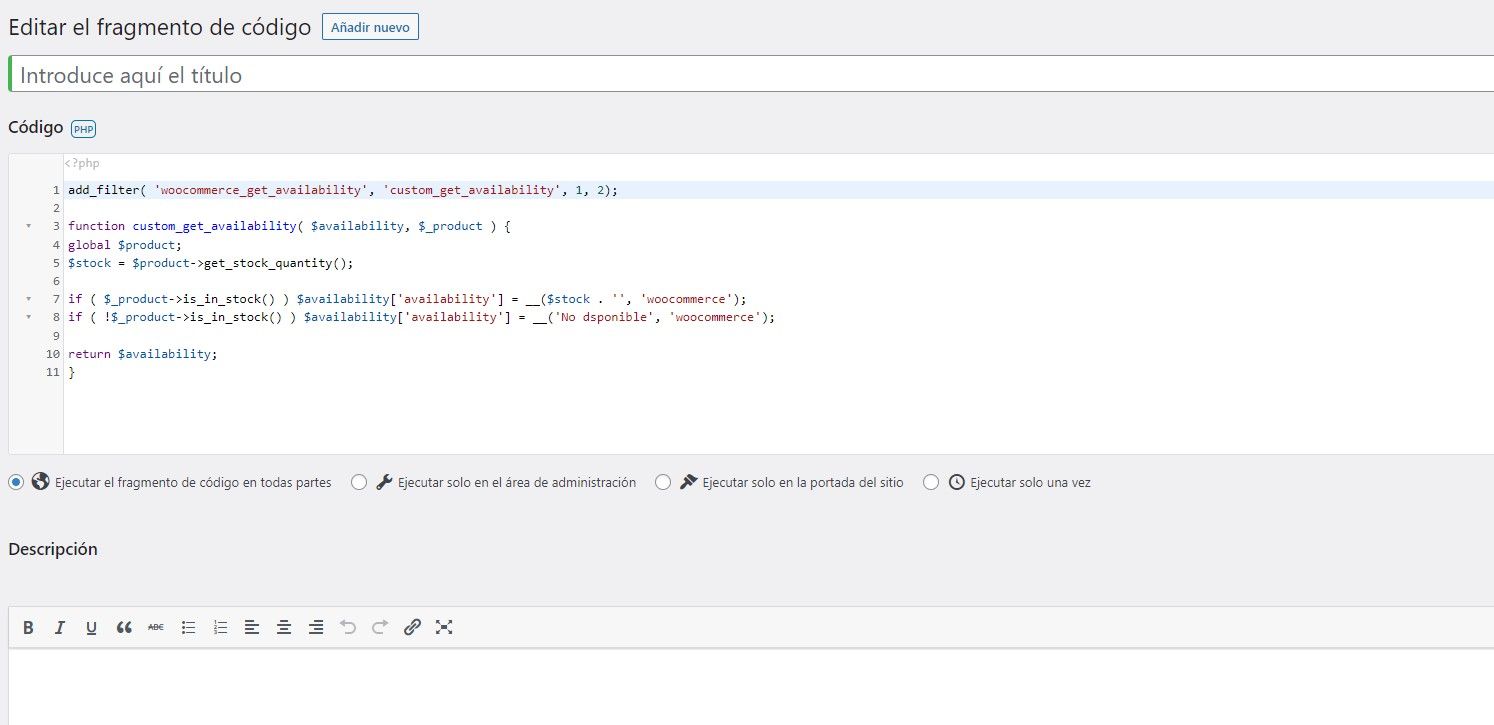Image resolution: width=1494 pixels, height=725 pixels.
Task: Click the Redo arrow icon
Action: pyautogui.click(x=380, y=627)
